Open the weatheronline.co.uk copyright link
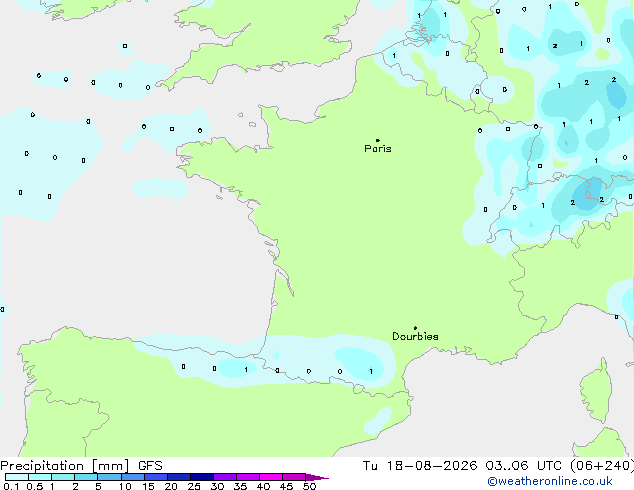Viewport: 634px width, 490px height. pyautogui.click(x=549, y=481)
